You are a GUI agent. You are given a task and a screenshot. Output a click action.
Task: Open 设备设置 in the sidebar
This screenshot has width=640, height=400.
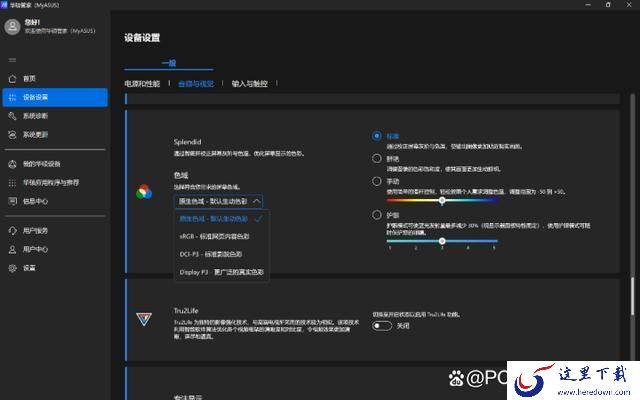click(x=55, y=97)
